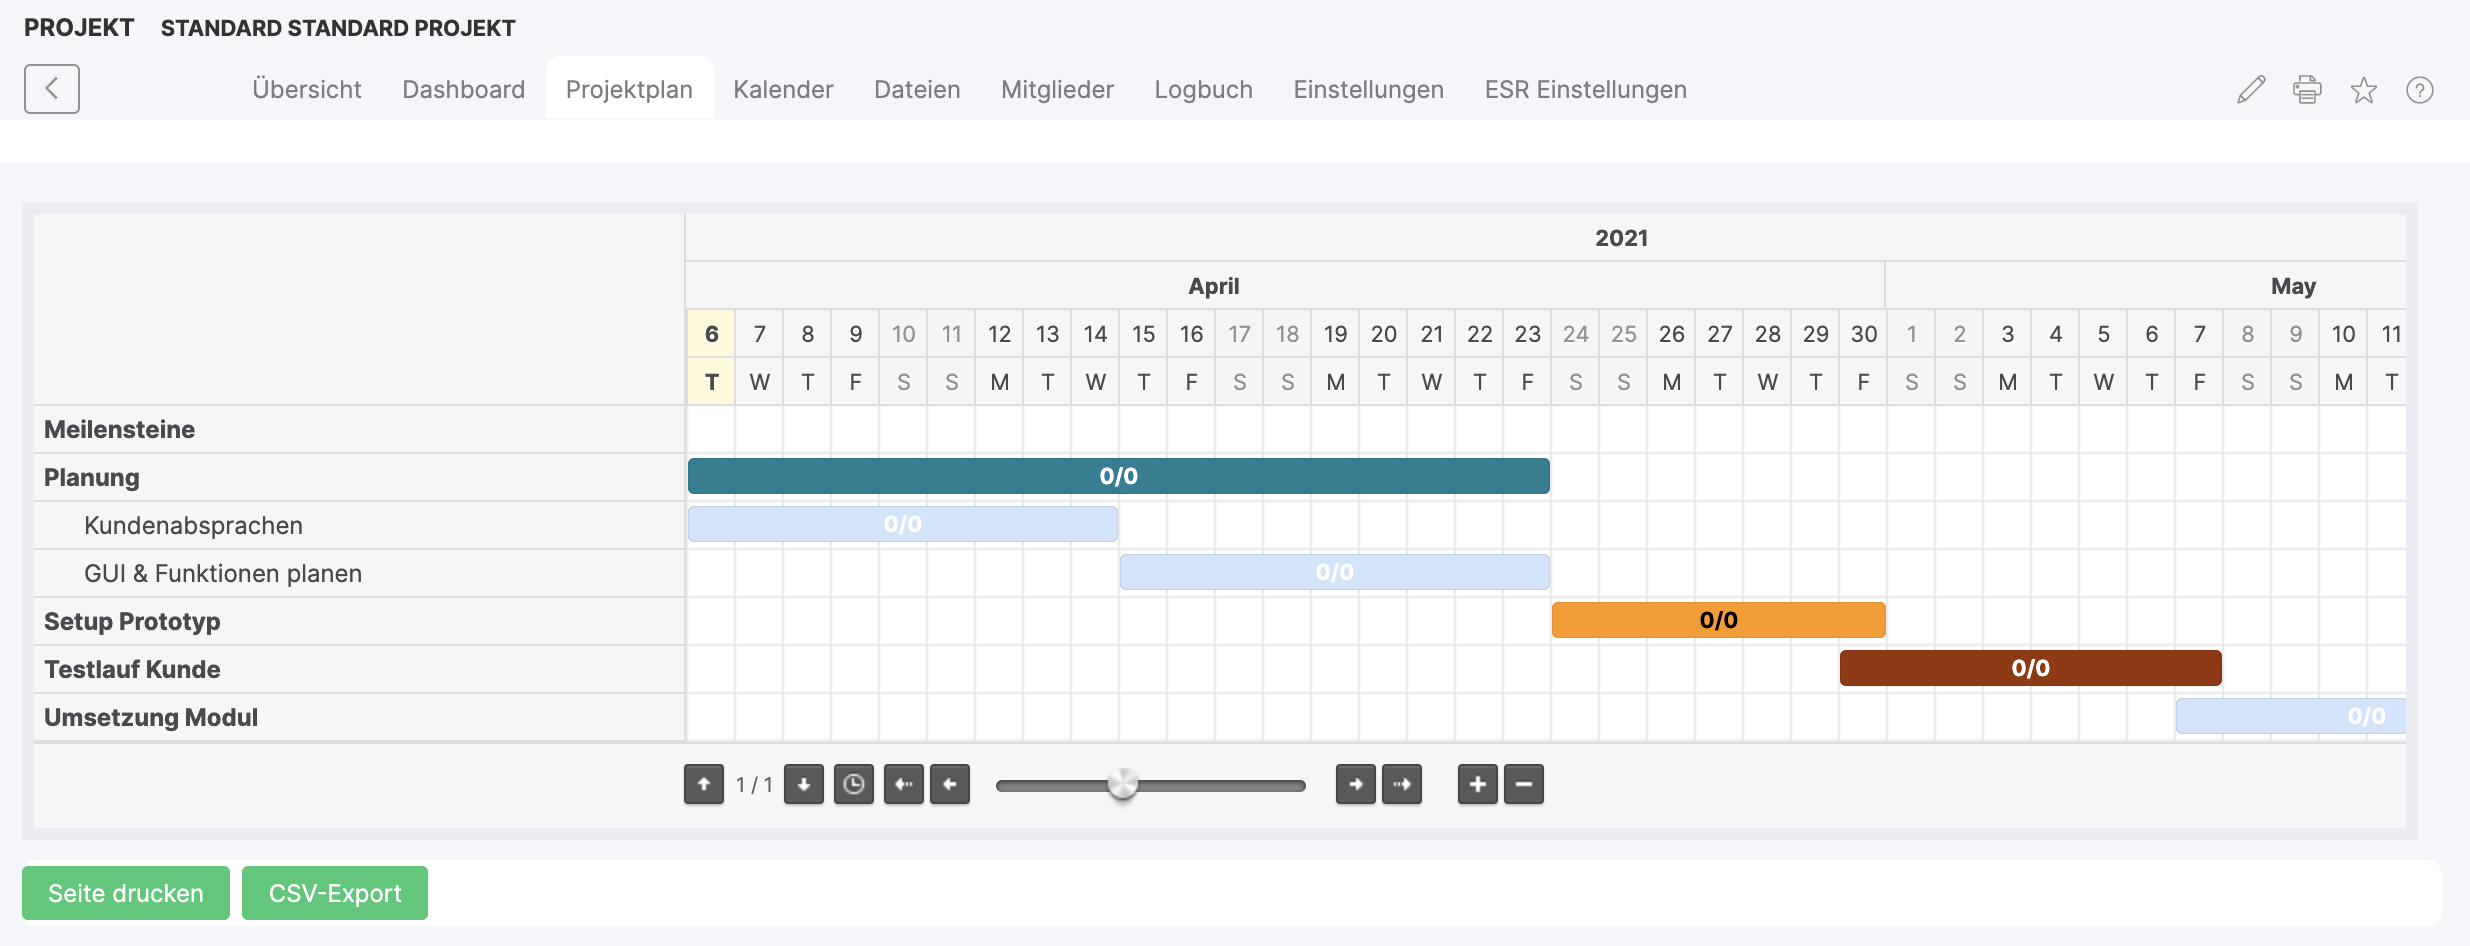Click the Planung row label
The image size is (2470, 946).
[x=92, y=478]
